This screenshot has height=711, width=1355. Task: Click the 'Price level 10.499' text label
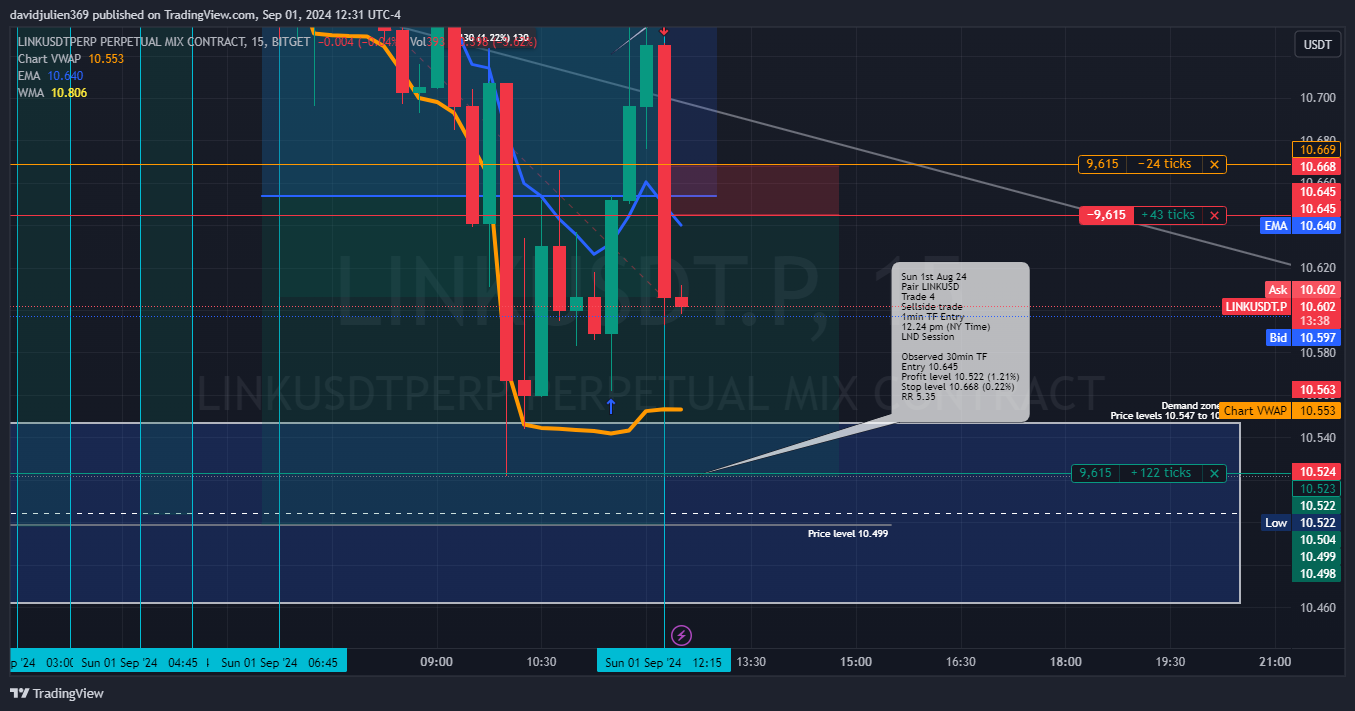(848, 534)
